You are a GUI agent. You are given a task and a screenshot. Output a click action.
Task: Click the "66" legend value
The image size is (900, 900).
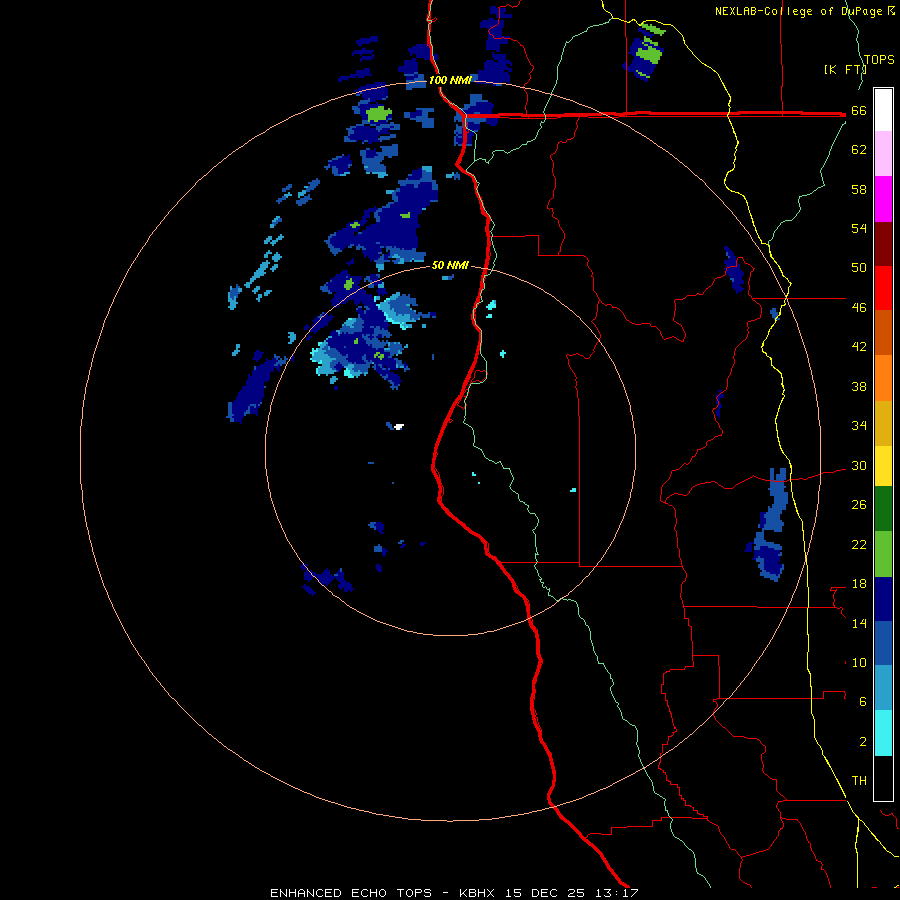[859, 111]
